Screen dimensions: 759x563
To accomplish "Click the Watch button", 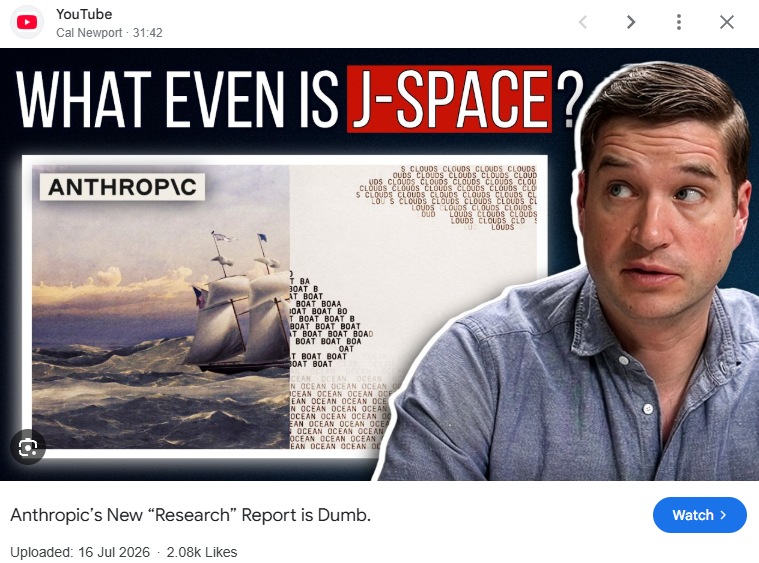I will 699,515.
